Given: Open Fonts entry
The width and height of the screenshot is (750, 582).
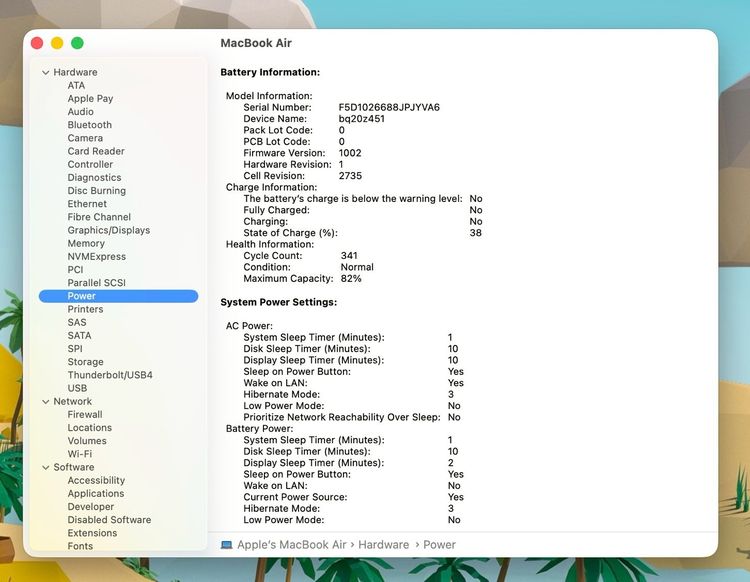Looking at the screenshot, I should point(80,546).
